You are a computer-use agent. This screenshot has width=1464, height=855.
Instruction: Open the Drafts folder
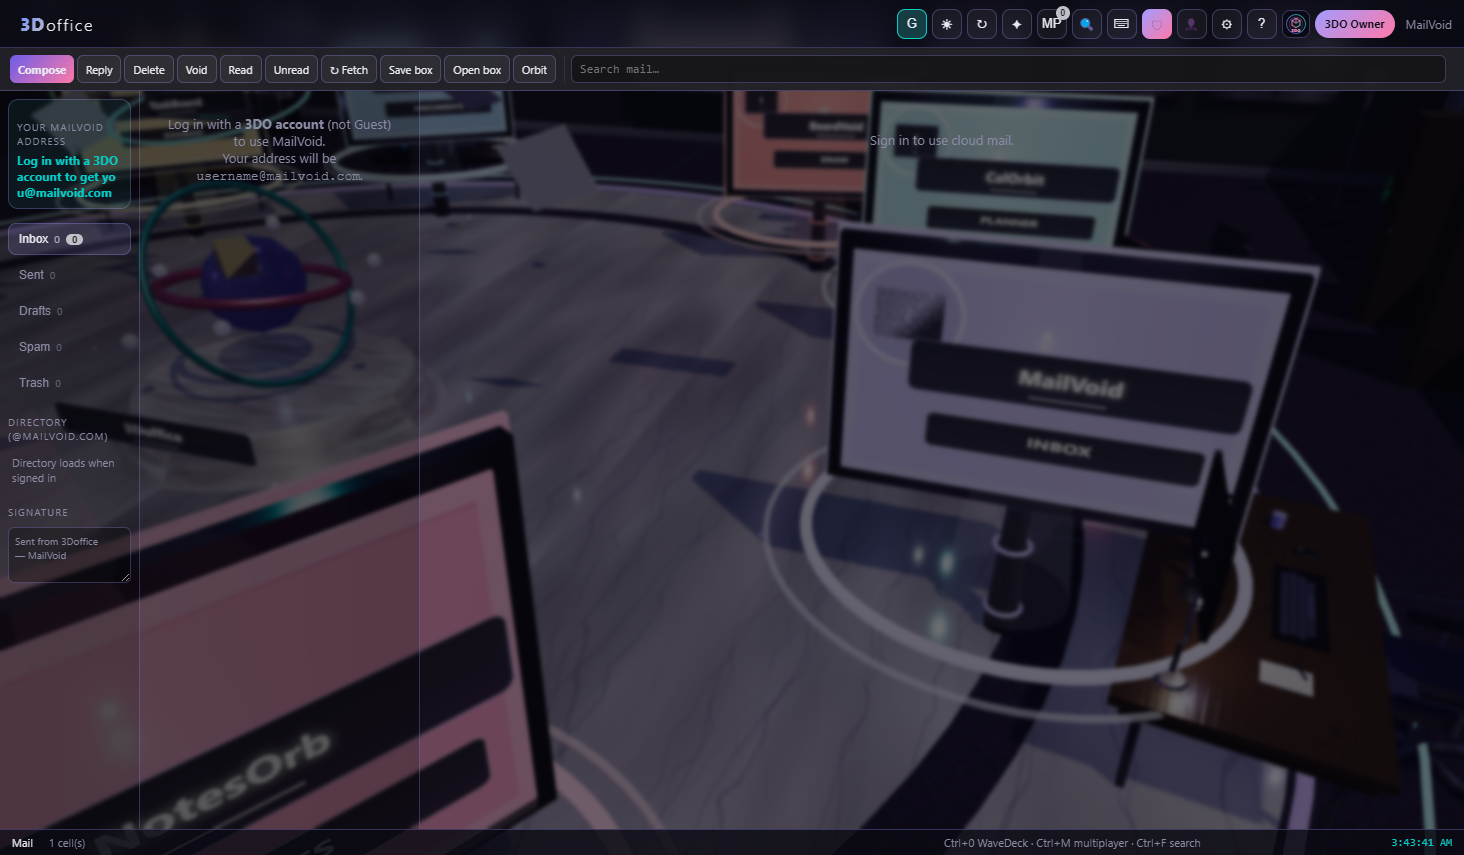click(69, 311)
